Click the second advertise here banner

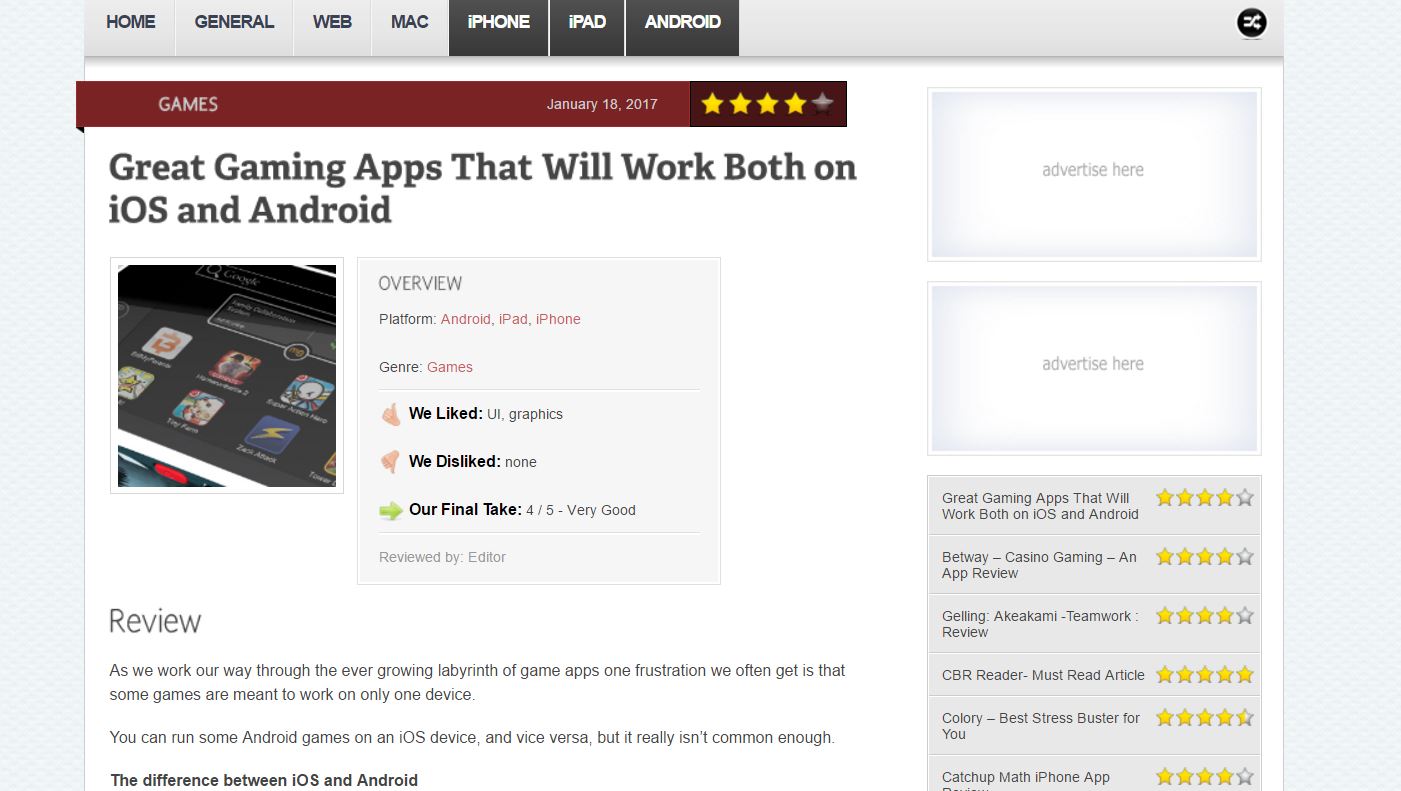1094,368
